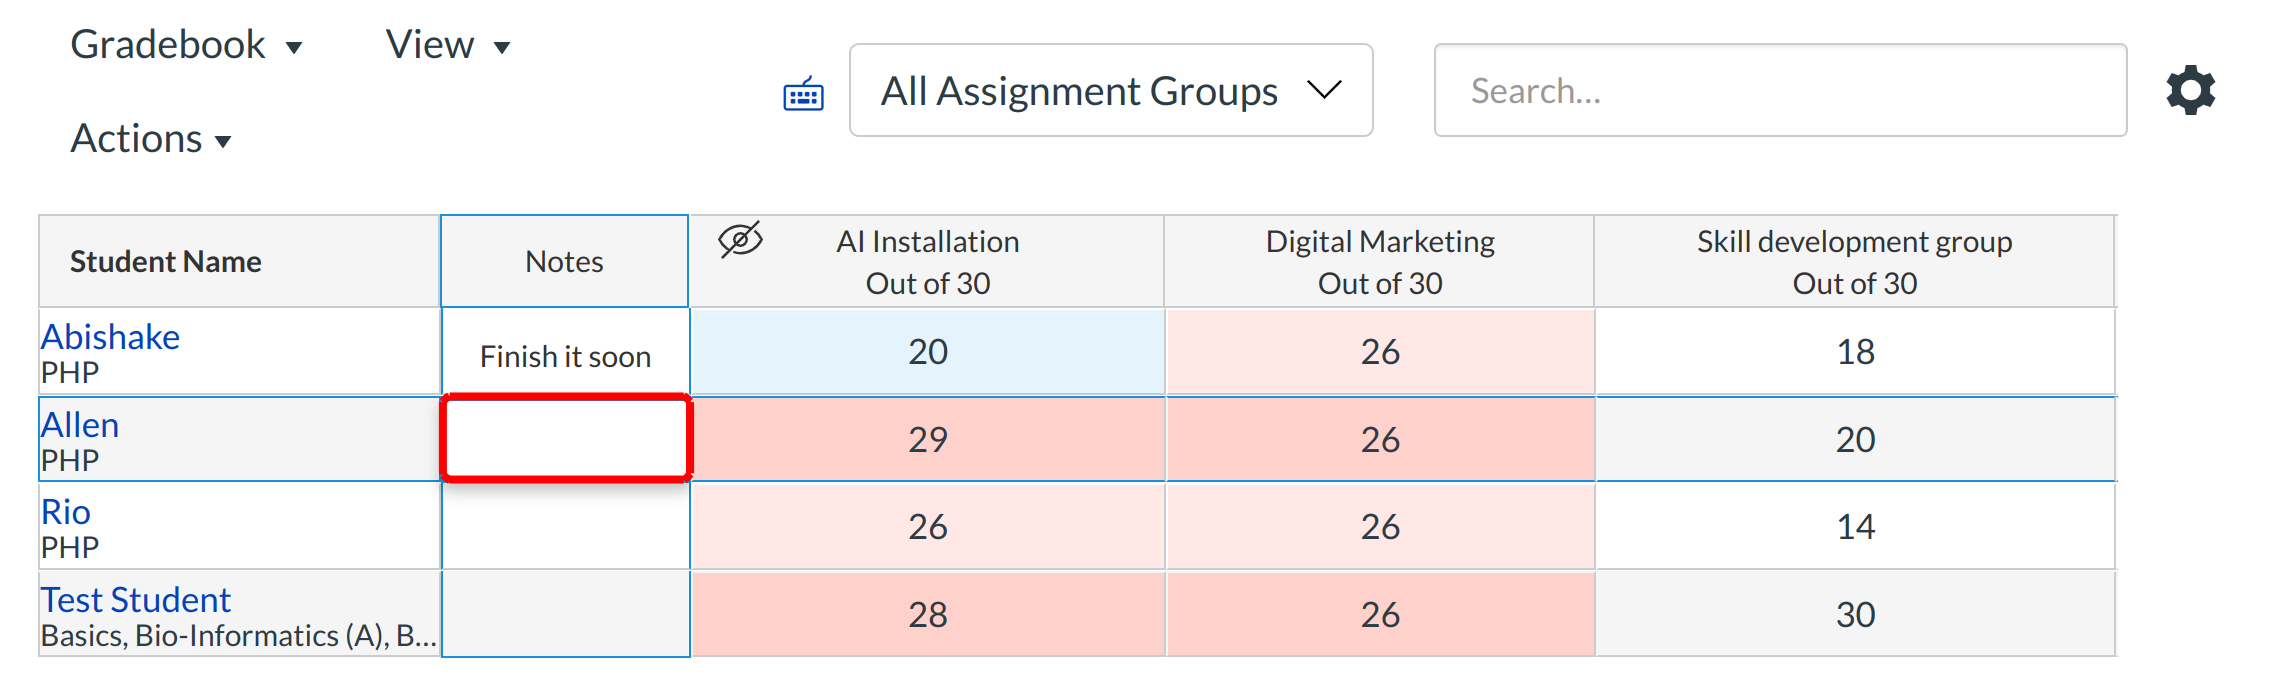Open Allen's student profile link
The height and width of the screenshot is (690, 2284).
pos(80,425)
